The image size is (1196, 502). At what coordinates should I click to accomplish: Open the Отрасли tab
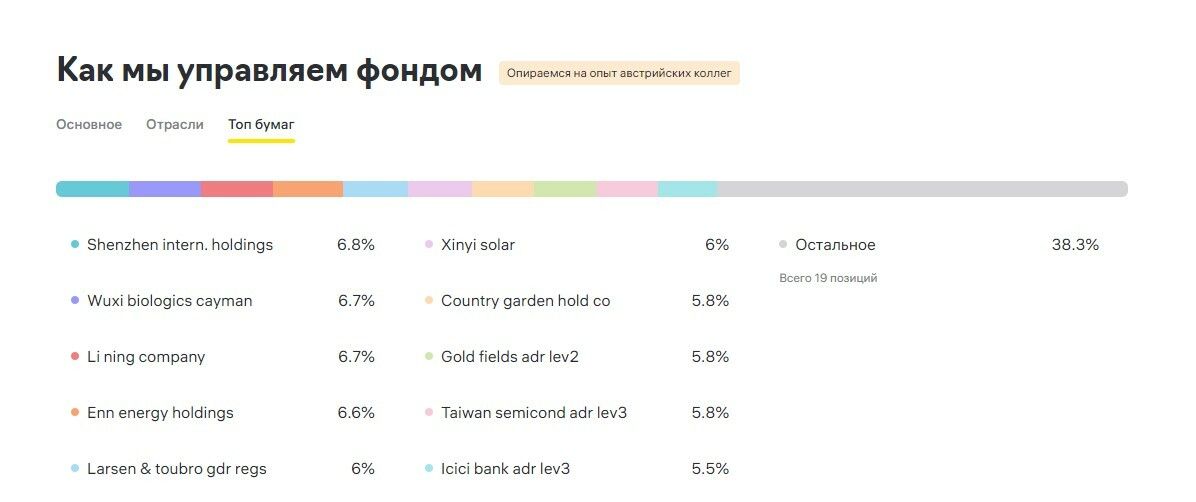coord(175,125)
